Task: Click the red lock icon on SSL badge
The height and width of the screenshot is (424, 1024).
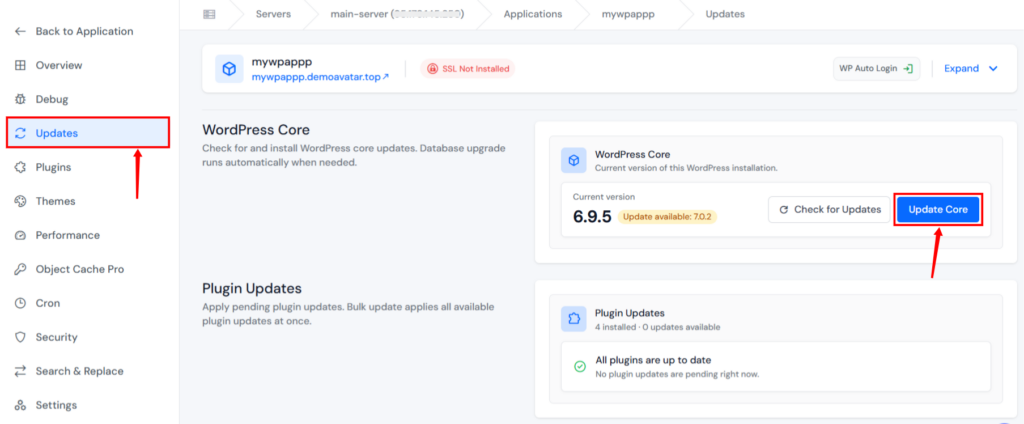Action: click(432, 69)
